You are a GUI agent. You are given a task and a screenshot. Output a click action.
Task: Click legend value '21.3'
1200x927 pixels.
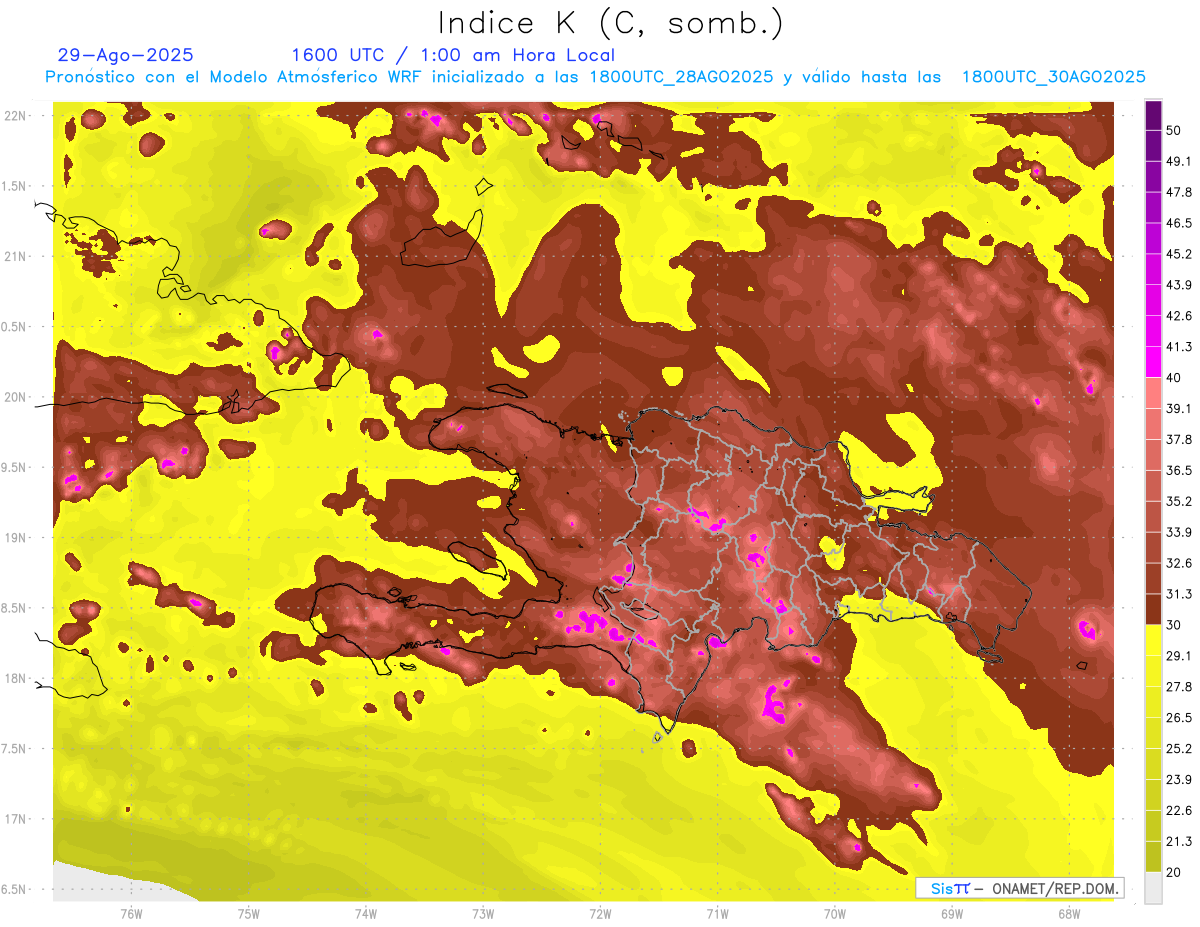[1178, 842]
